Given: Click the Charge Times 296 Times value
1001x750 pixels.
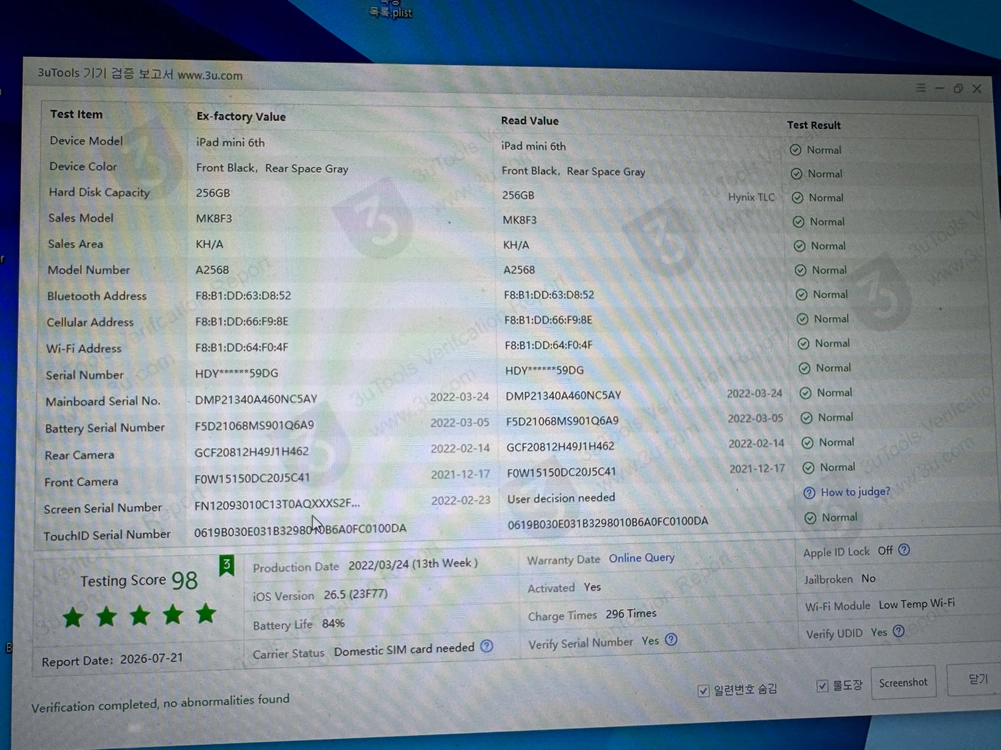Looking at the screenshot, I should pos(631,613).
